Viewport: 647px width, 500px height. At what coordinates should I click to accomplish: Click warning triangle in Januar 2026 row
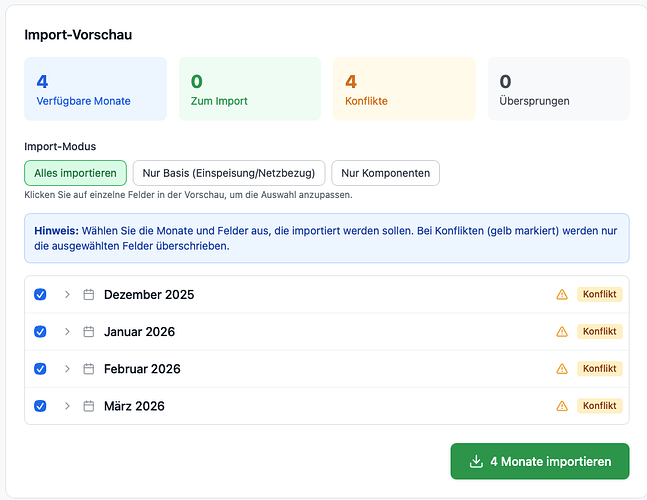point(562,332)
